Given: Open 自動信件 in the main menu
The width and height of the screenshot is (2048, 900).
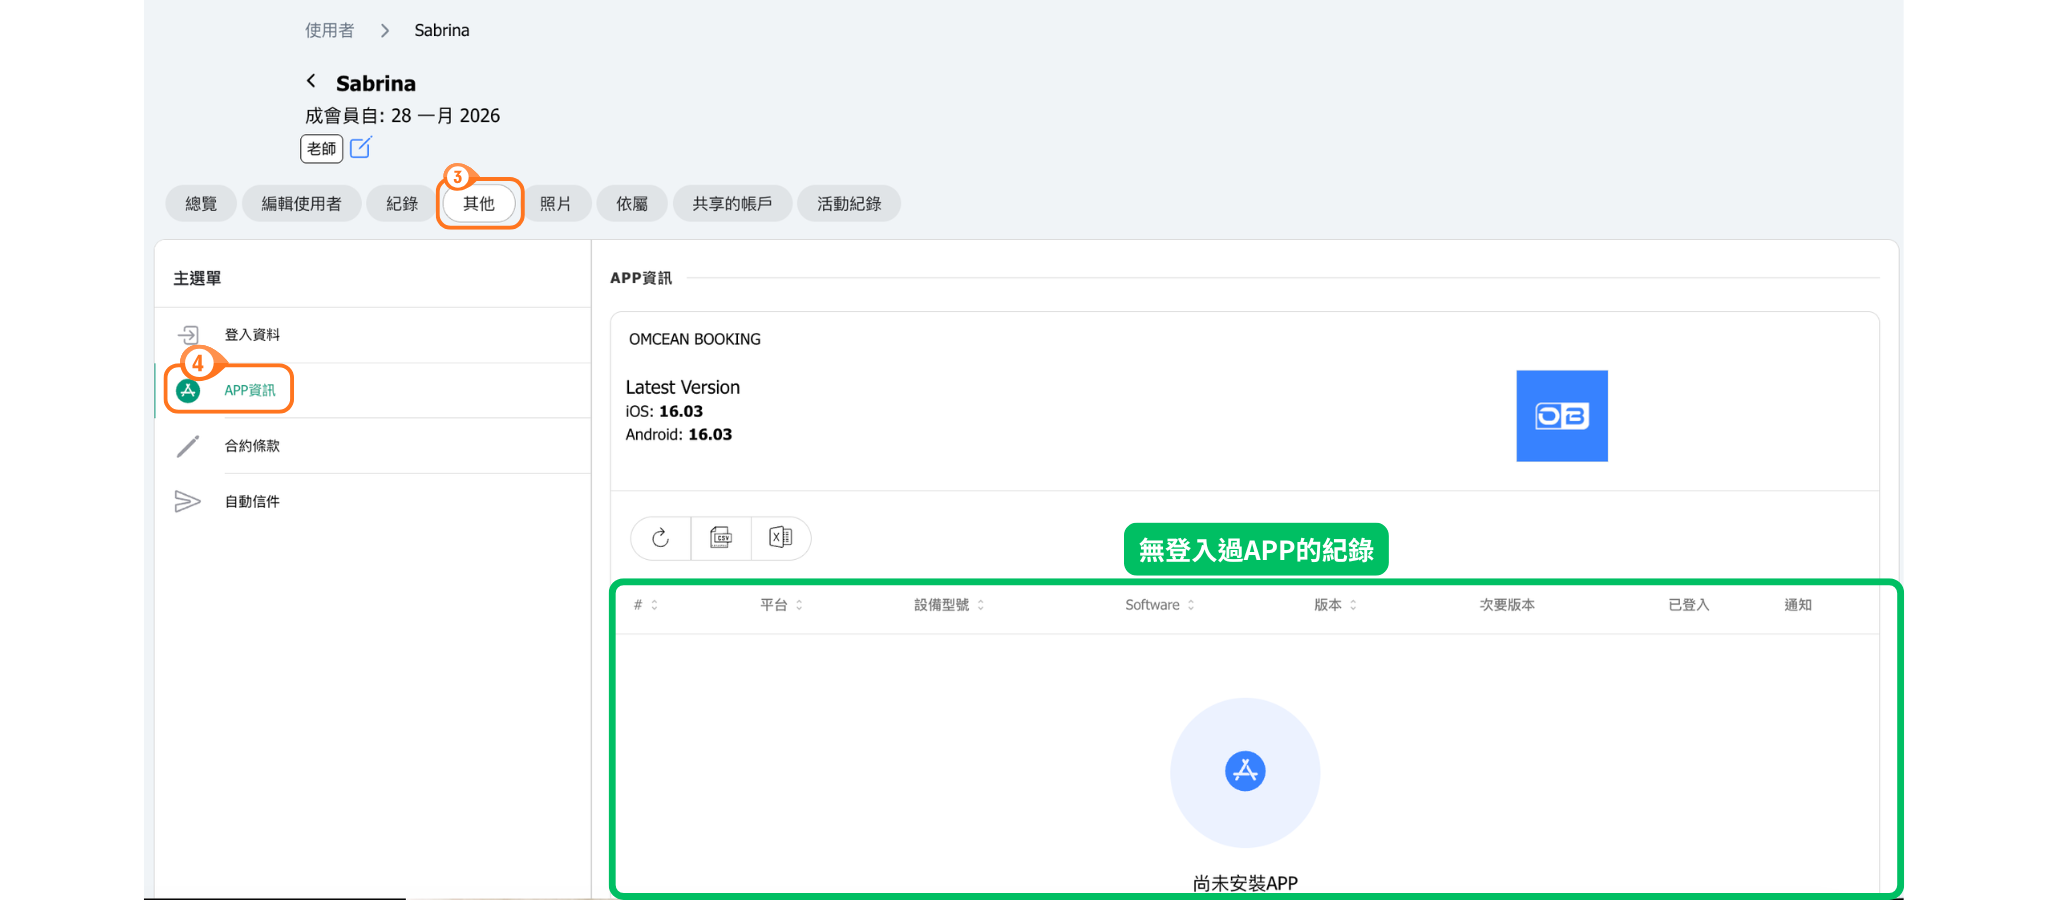Looking at the screenshot, I should tap(252, 502).
